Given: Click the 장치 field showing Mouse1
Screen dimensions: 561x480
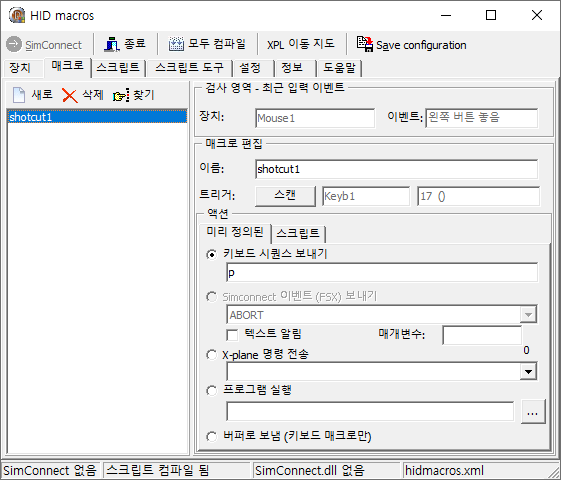Looking at the screenshot, I should pyautogui.click(x=315, y=118).
